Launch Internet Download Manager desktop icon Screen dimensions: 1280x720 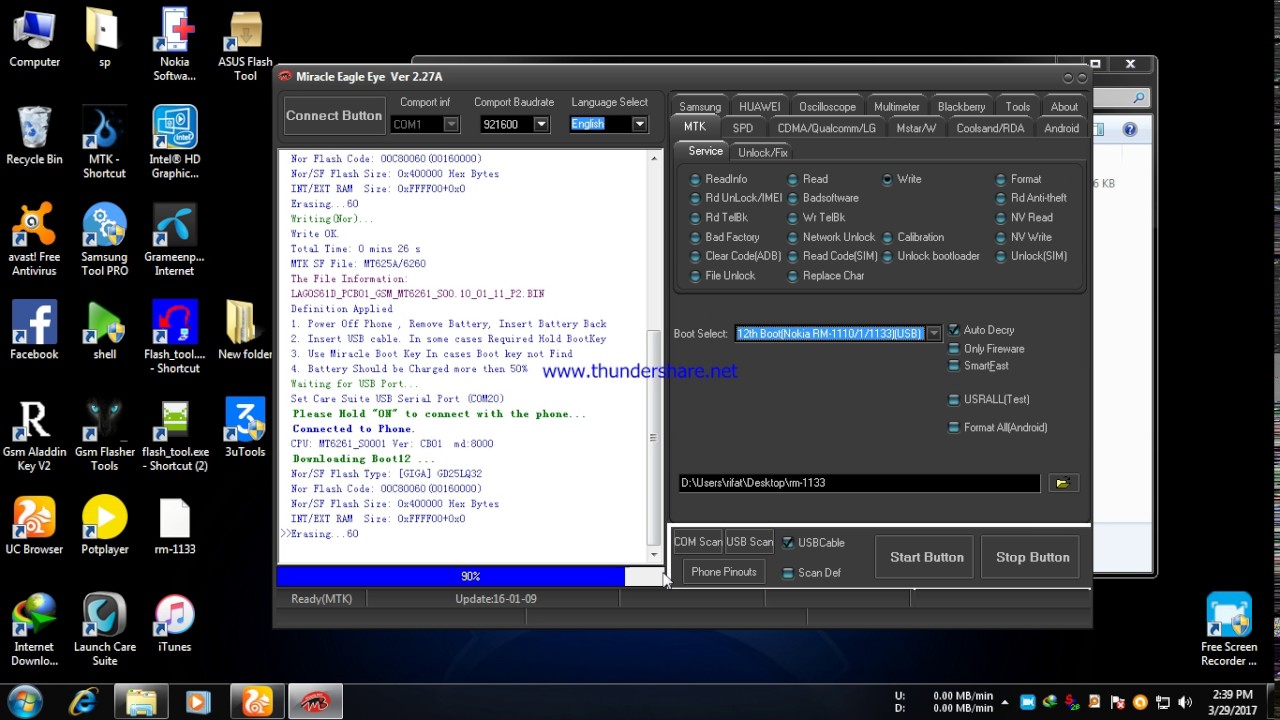[34, 630]
